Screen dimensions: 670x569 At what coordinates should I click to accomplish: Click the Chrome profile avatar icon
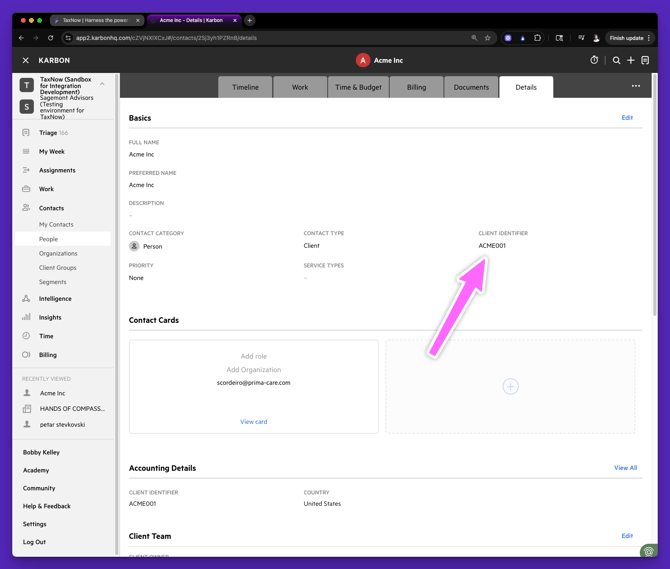pyautogui.click(x=596, y=38)
